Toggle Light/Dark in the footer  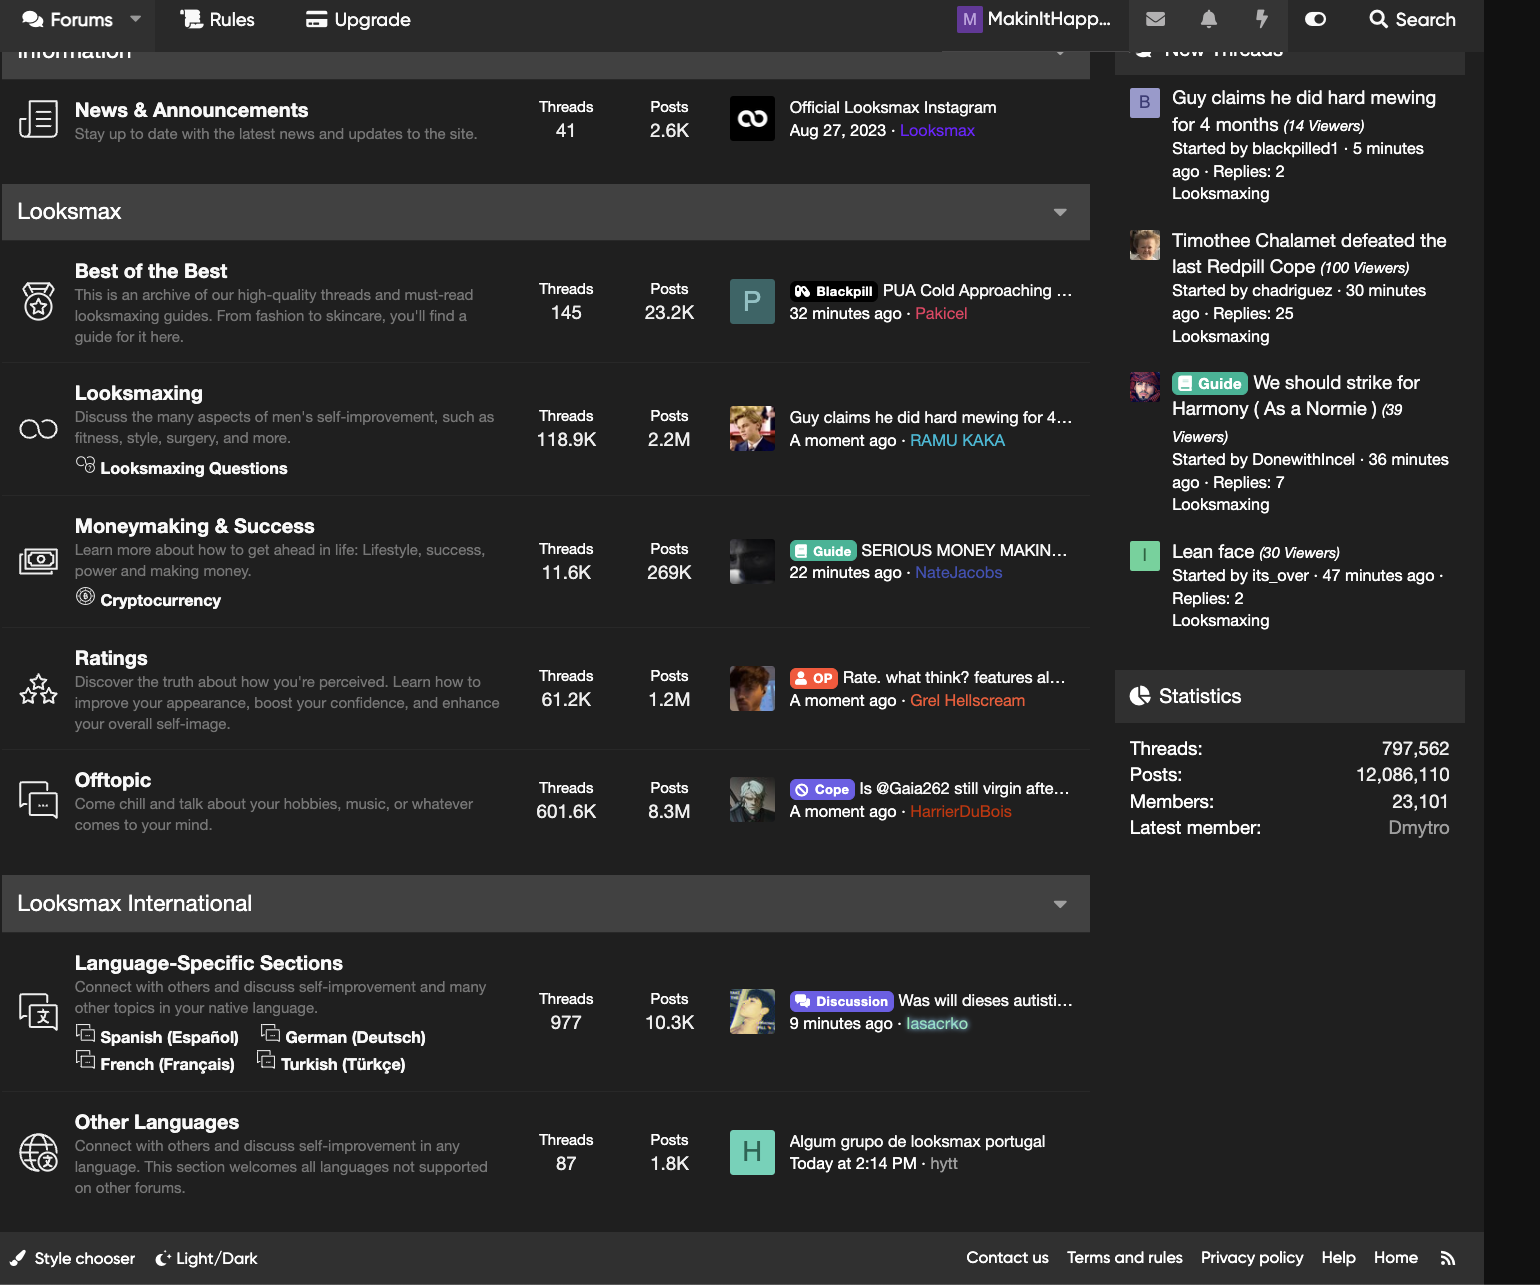click(206, 1258)
